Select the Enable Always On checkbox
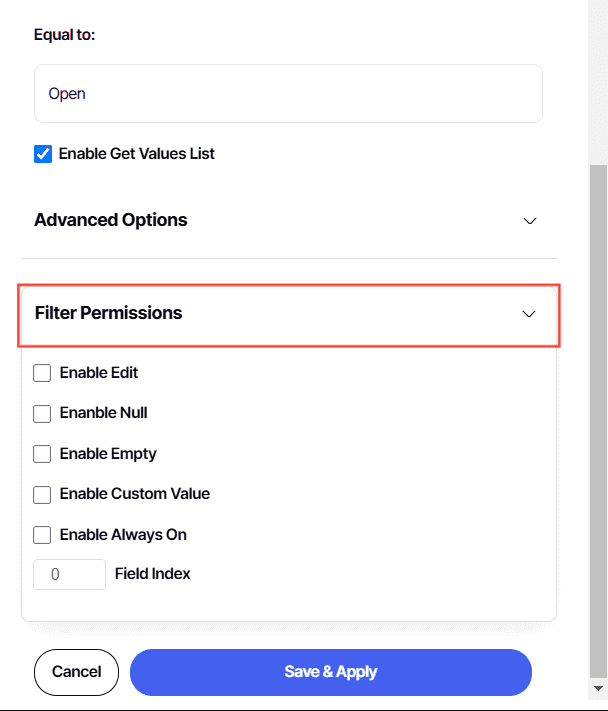 click(x=42, y=535)
